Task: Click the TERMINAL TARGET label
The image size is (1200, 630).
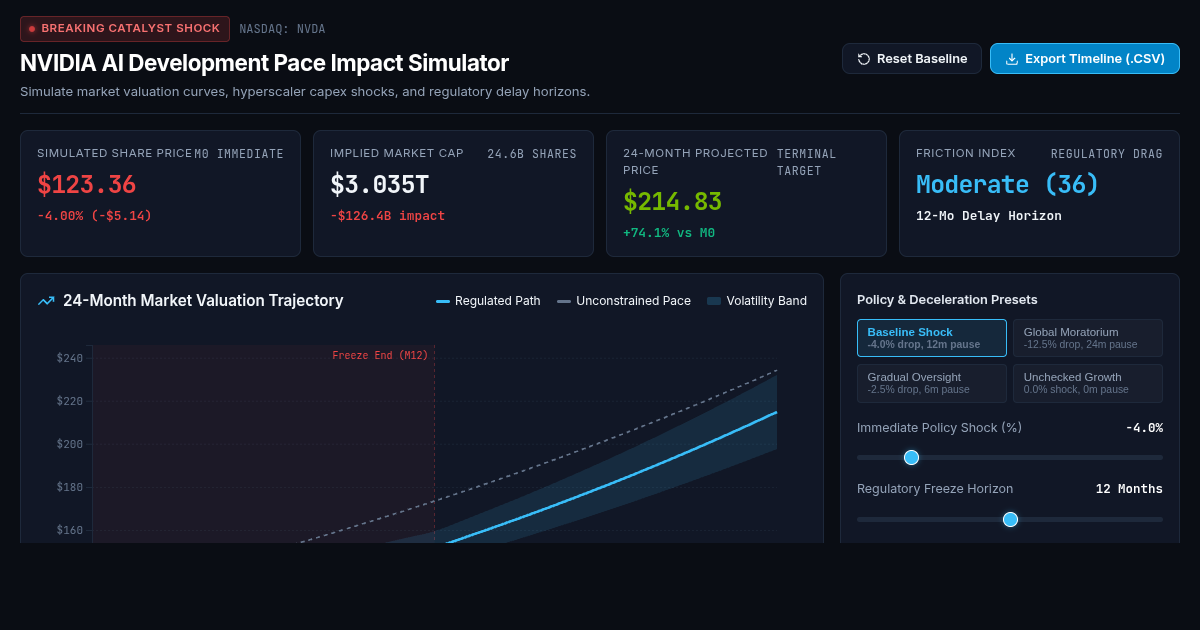Action: (807, 162)
